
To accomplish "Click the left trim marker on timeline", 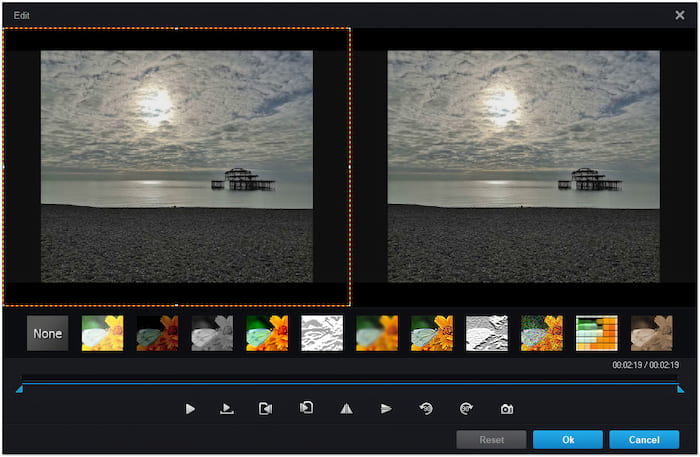I will pyautogui.click(x=19, y=389).
